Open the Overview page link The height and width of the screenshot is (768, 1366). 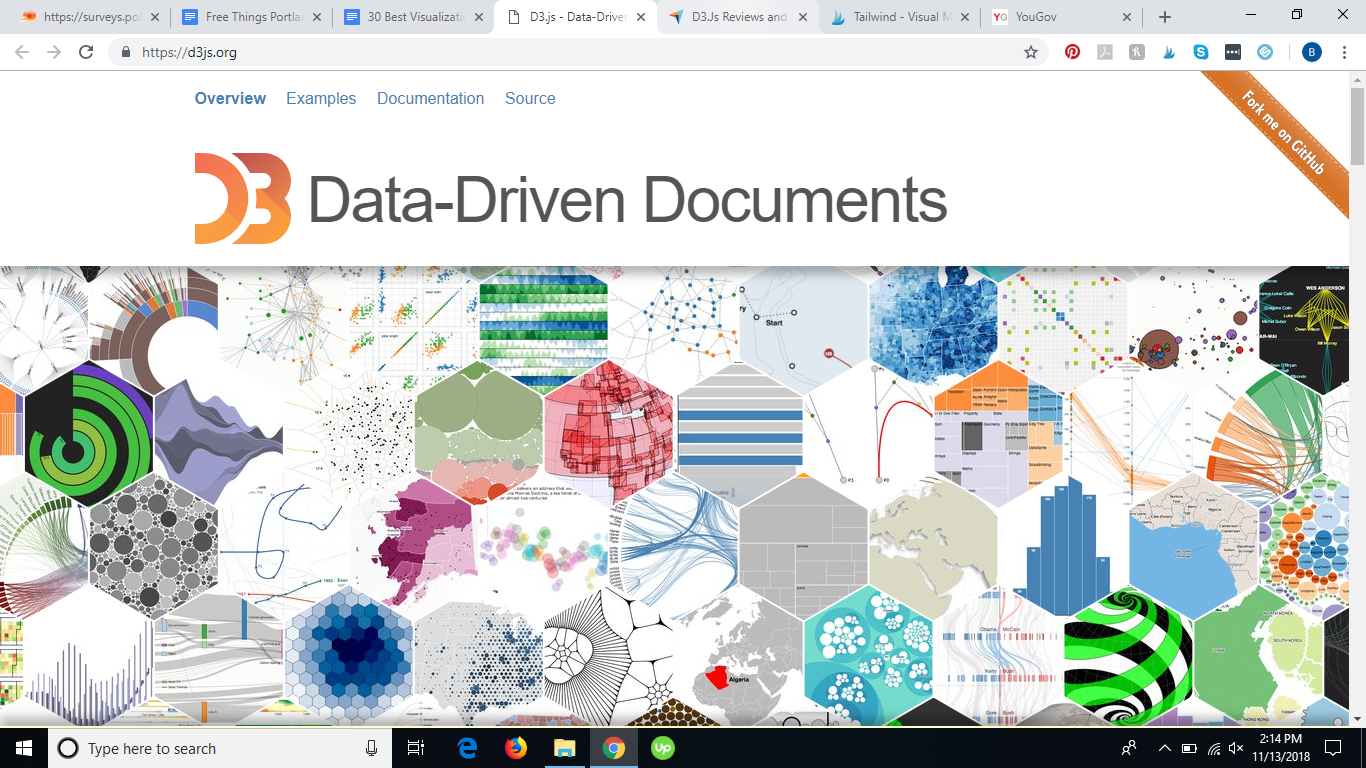[x=230, y=98]
